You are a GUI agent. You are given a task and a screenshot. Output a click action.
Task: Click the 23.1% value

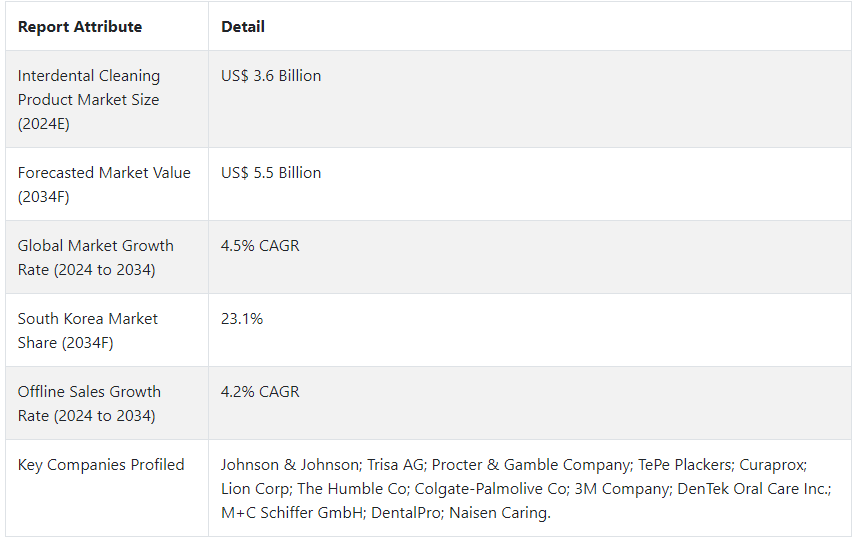pyautogui.click(x=242, y=319)
